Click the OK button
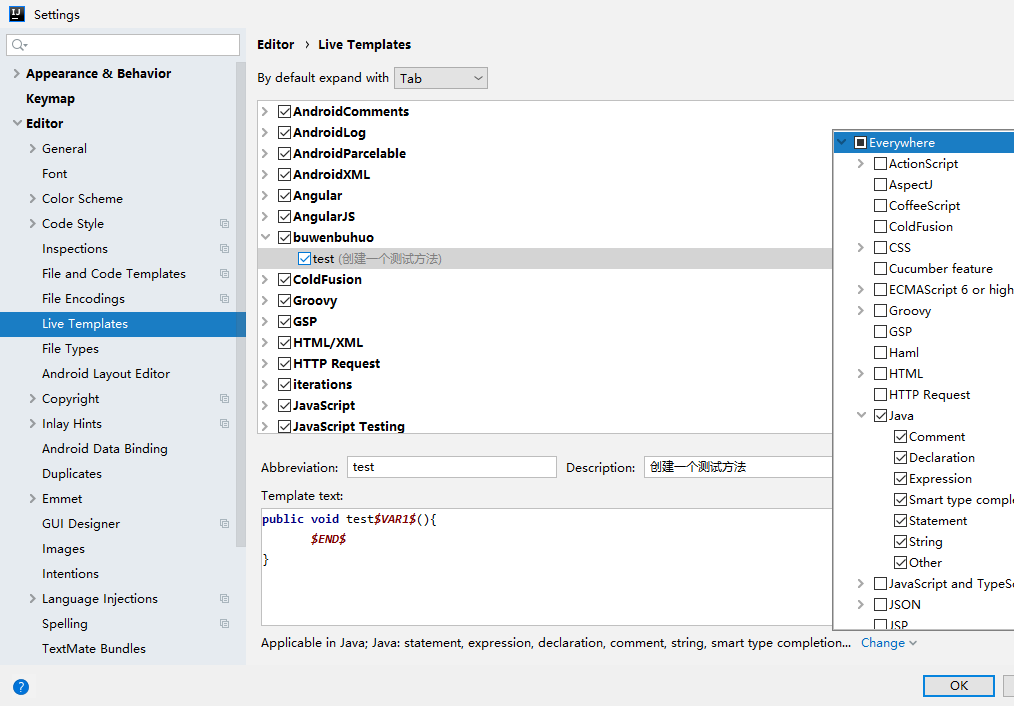The image size is (1014, 706). pos(958,686)
